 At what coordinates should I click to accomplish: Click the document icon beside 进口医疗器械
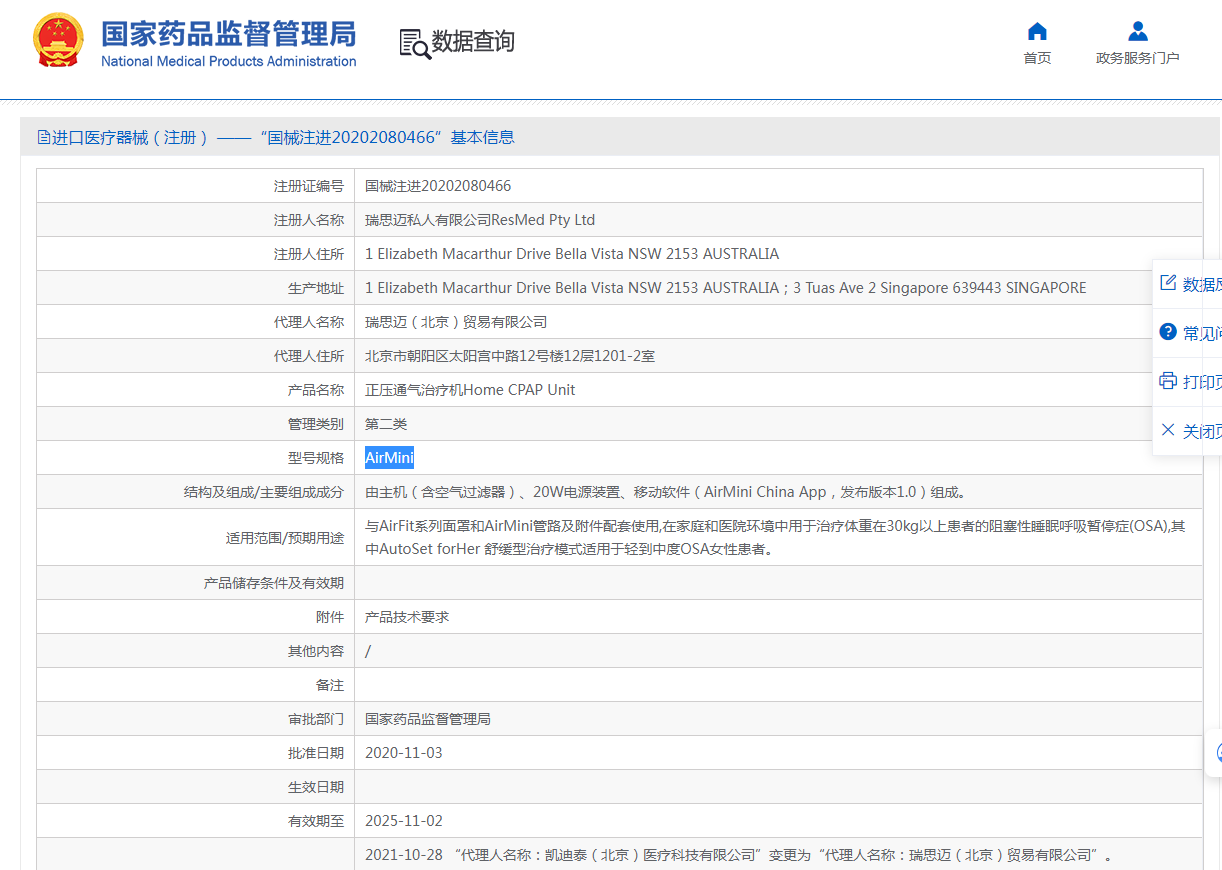(43, 137)
